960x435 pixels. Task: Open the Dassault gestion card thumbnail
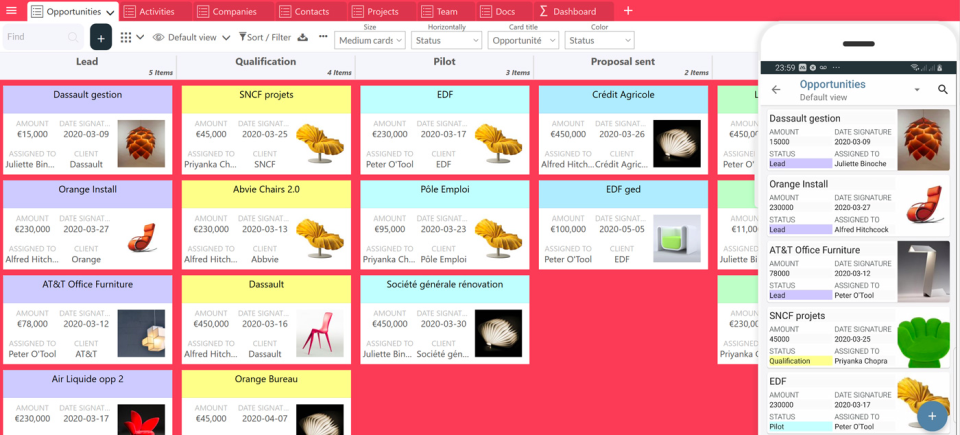click(141, 143)
